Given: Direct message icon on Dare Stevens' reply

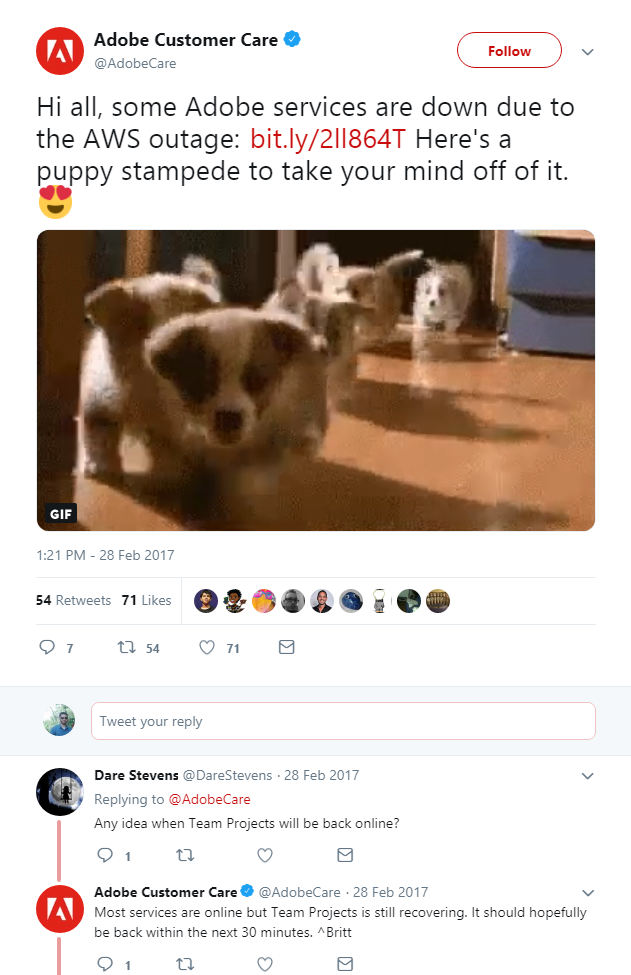Looking at the screenshot, I should 345,855.
